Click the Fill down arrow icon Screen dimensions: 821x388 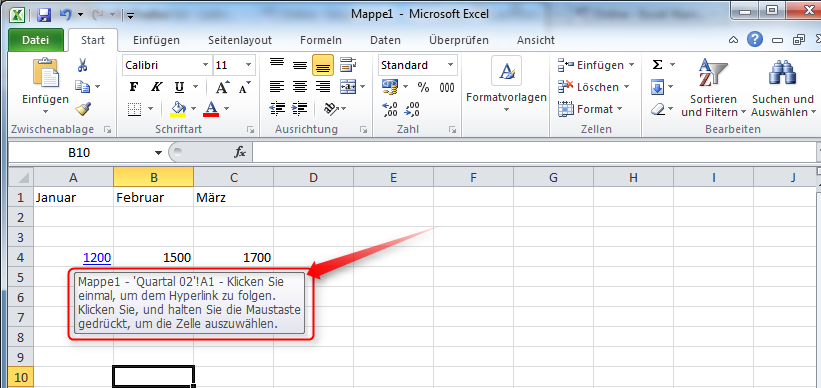click(x=658, y=87)
